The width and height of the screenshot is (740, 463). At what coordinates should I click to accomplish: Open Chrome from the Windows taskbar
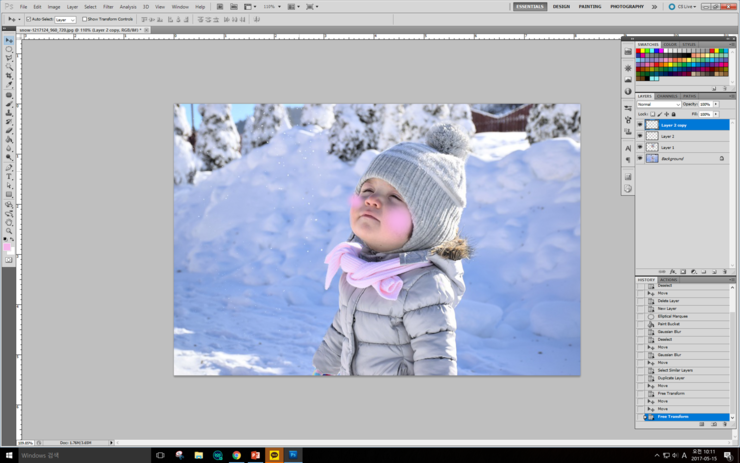click(x=236, y=455)
